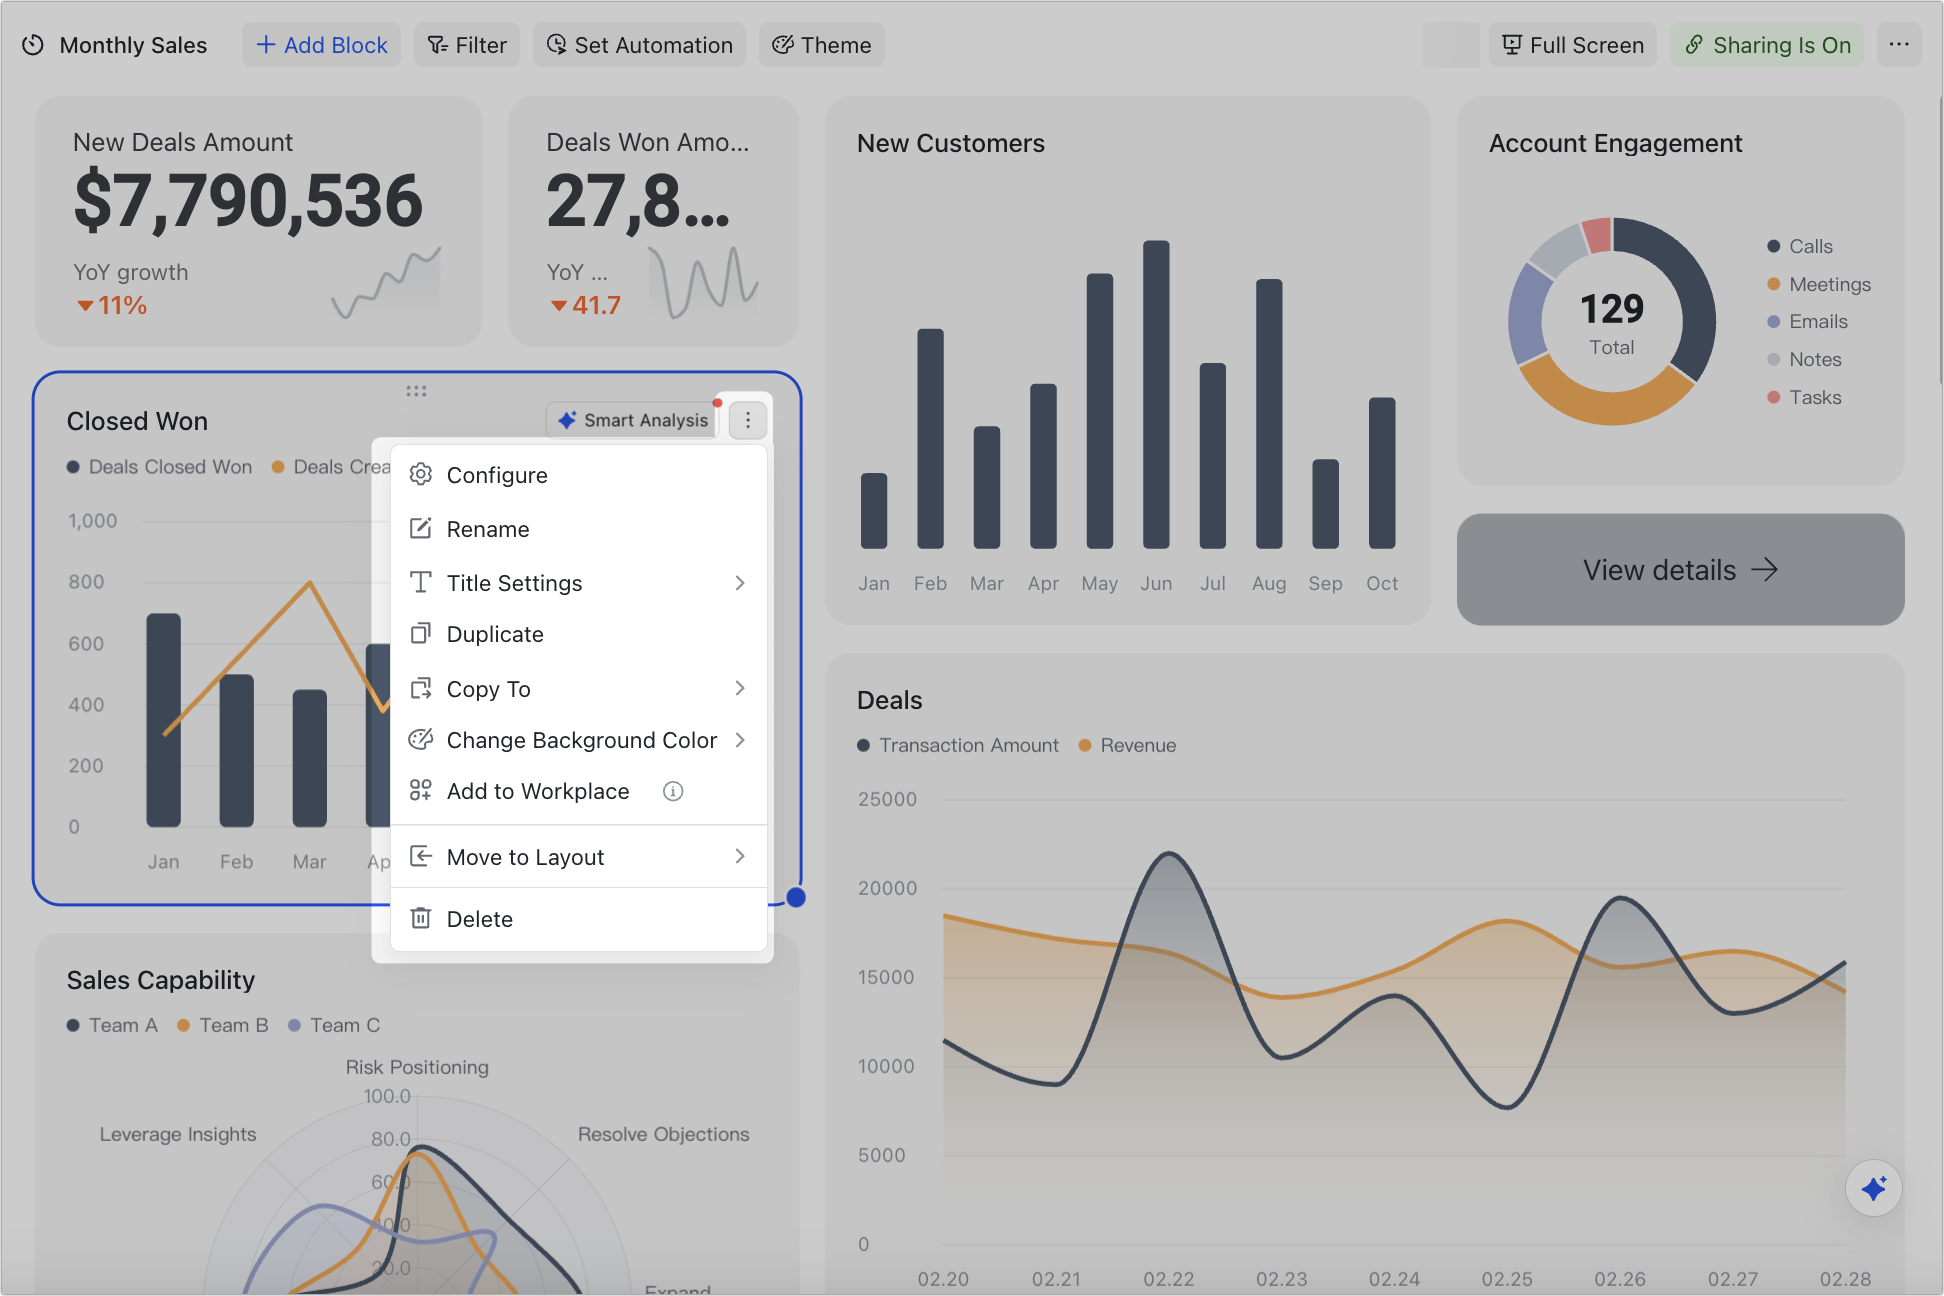Toggle the Emails legend item

1807,321
